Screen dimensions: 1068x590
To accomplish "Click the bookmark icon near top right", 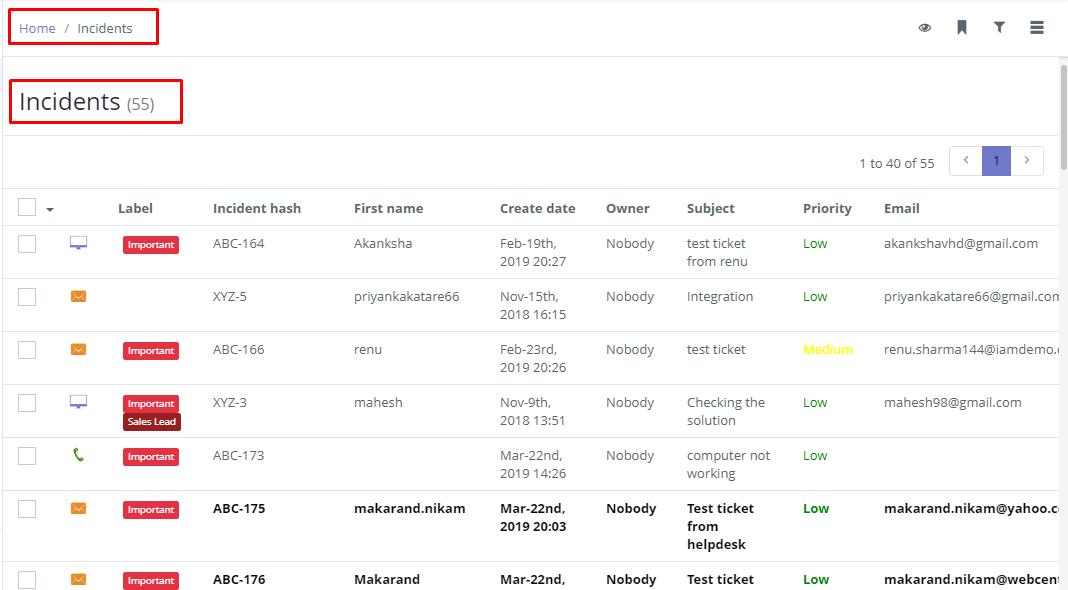I will coord(961,27).
